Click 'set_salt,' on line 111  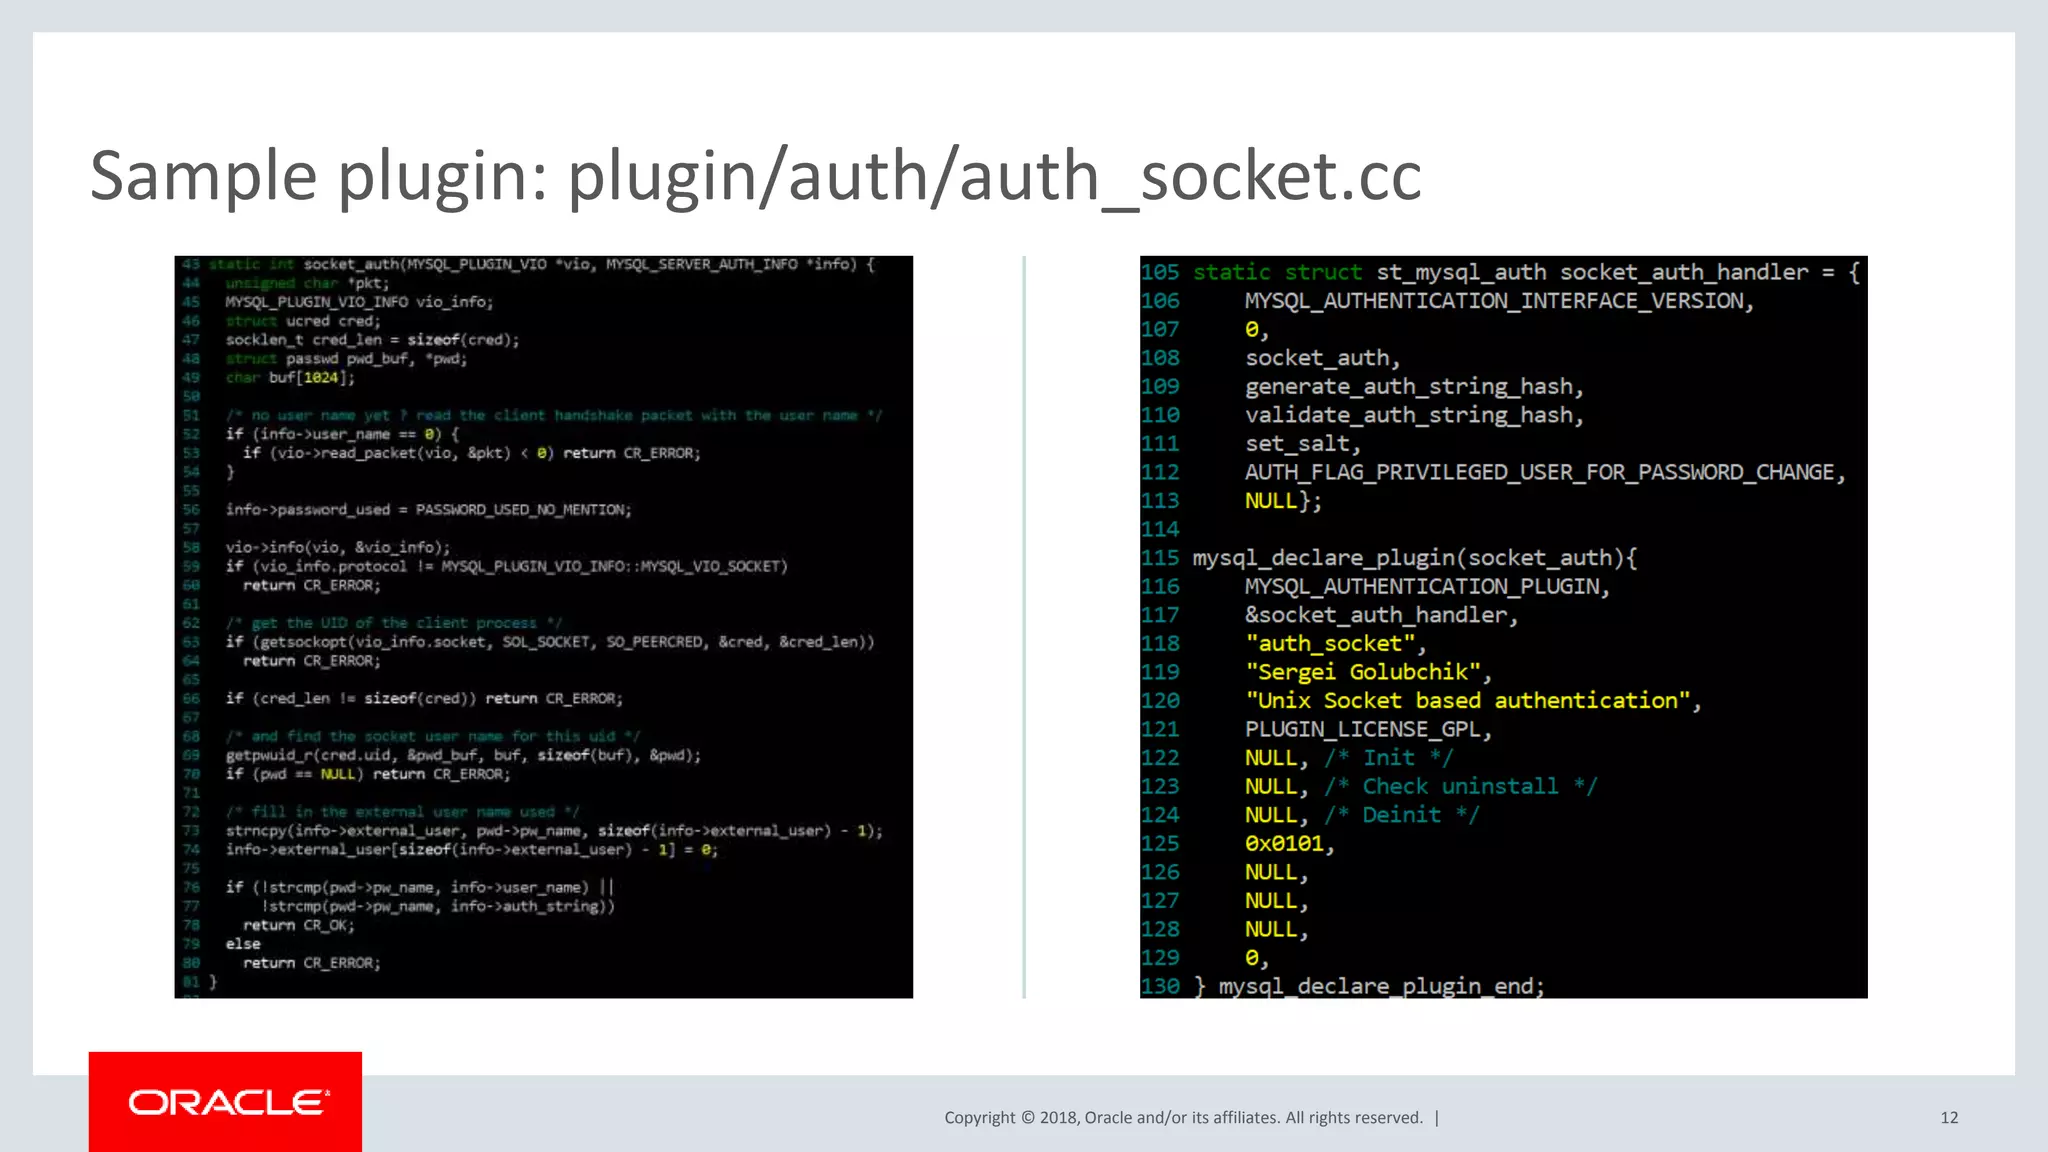tap(1302, 444)
